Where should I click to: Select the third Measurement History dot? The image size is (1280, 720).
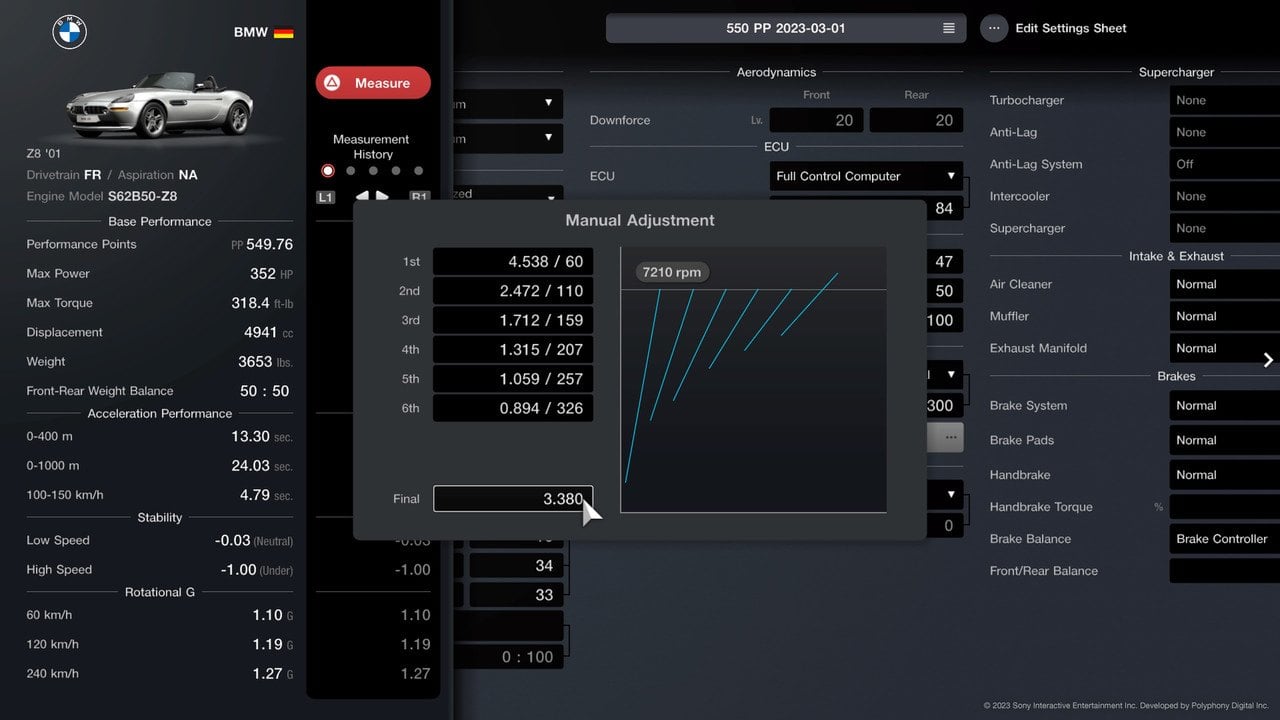point(373,171)
